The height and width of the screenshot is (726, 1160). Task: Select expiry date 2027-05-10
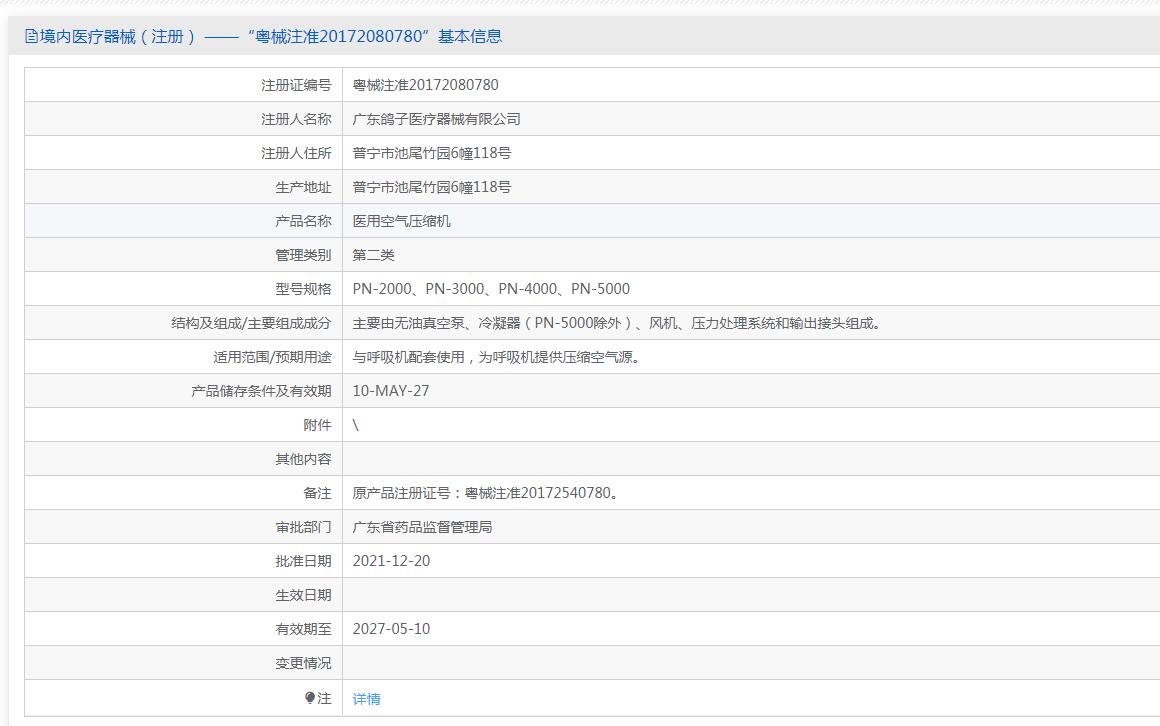(x=391, y=629)
